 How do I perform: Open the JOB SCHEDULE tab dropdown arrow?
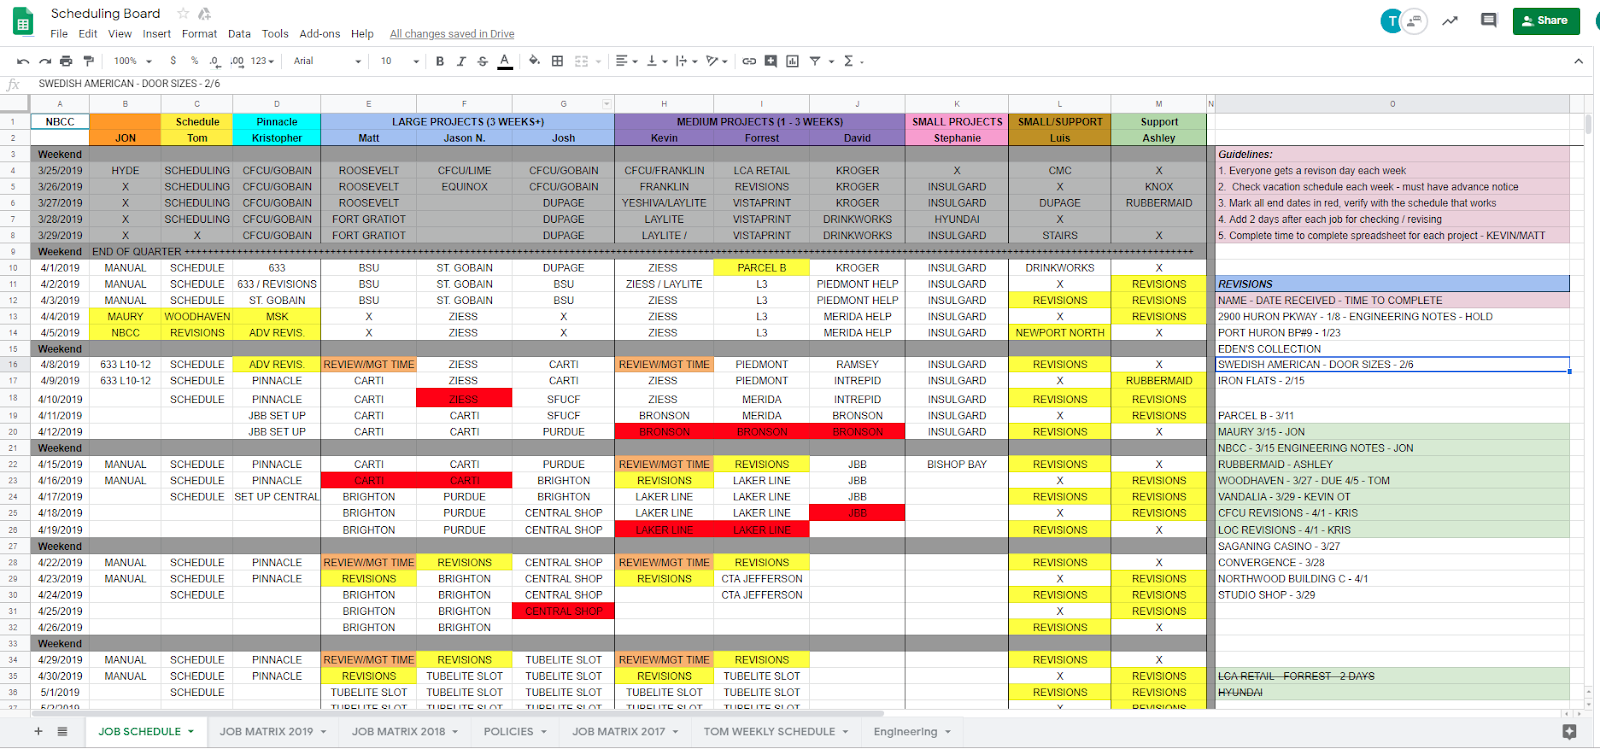[190, 732]
